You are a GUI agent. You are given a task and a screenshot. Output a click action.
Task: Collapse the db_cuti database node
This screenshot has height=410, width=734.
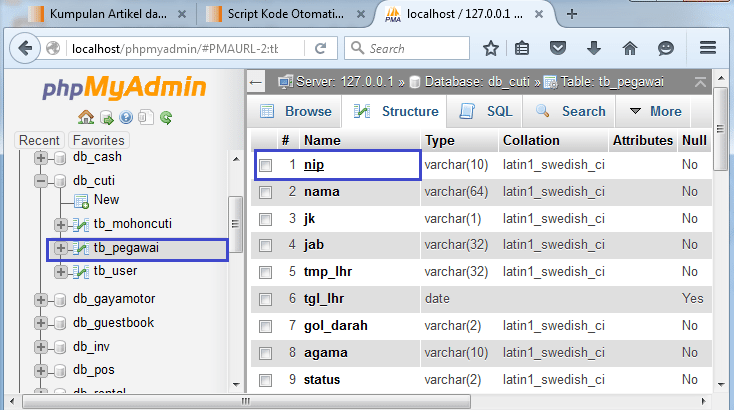click(x=41, y=181)
